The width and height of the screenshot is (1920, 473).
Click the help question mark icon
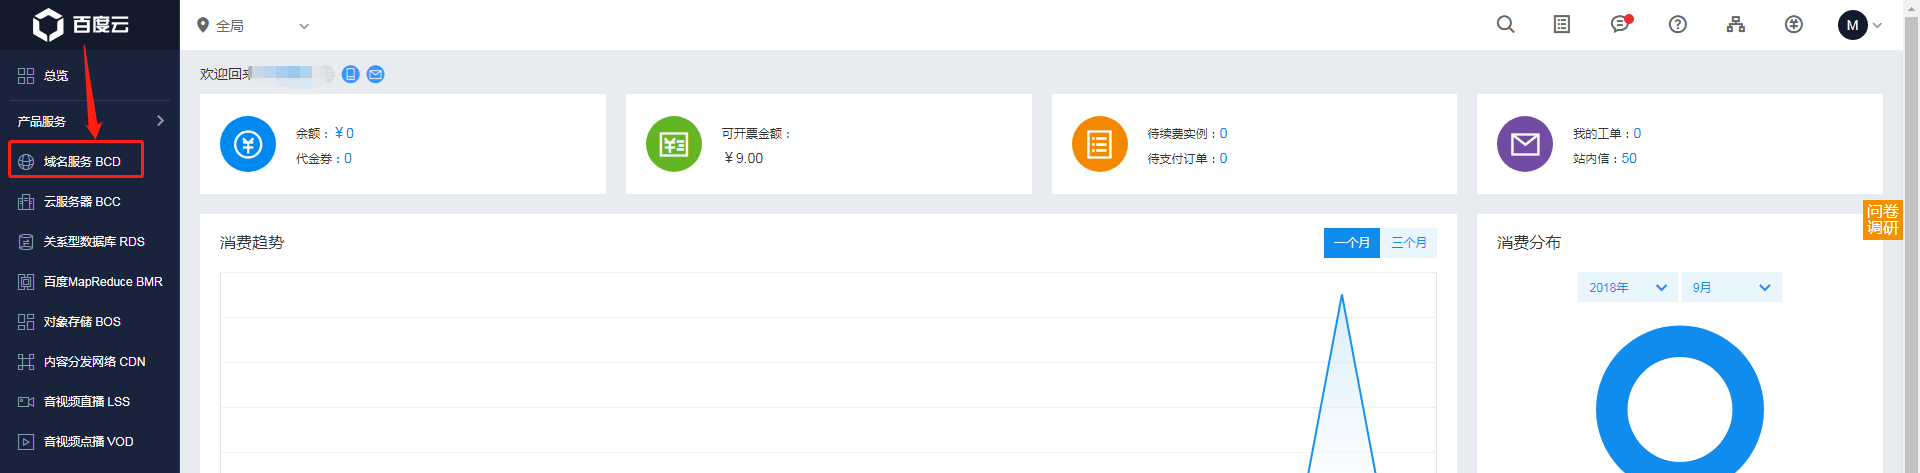tap(1678, 25)
